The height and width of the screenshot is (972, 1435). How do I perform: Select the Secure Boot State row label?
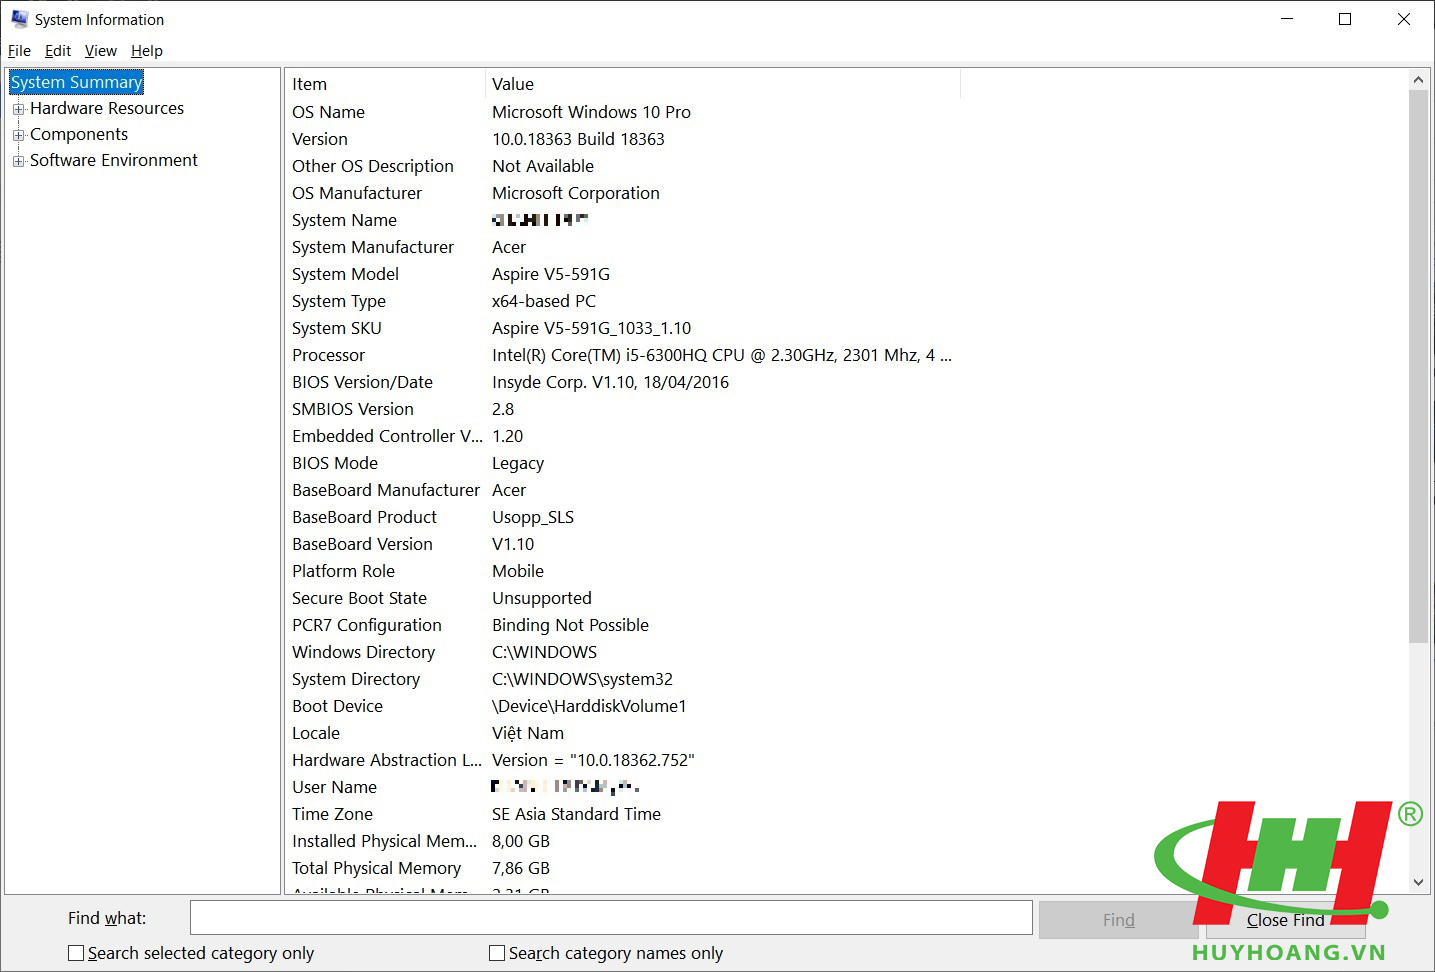(x=359, y=598)
